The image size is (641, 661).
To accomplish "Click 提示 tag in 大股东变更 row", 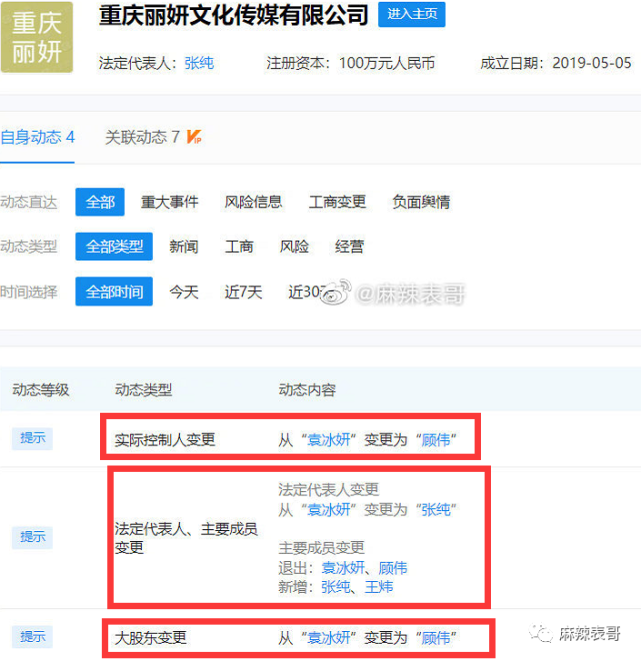I will (32, 637).
